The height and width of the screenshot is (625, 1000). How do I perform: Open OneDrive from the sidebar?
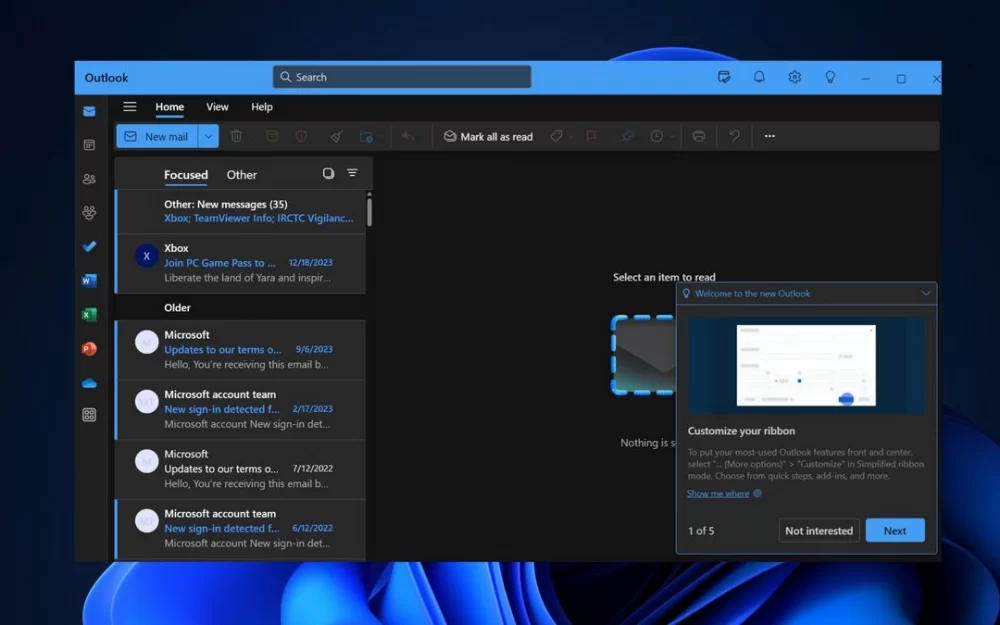[89, 383]
